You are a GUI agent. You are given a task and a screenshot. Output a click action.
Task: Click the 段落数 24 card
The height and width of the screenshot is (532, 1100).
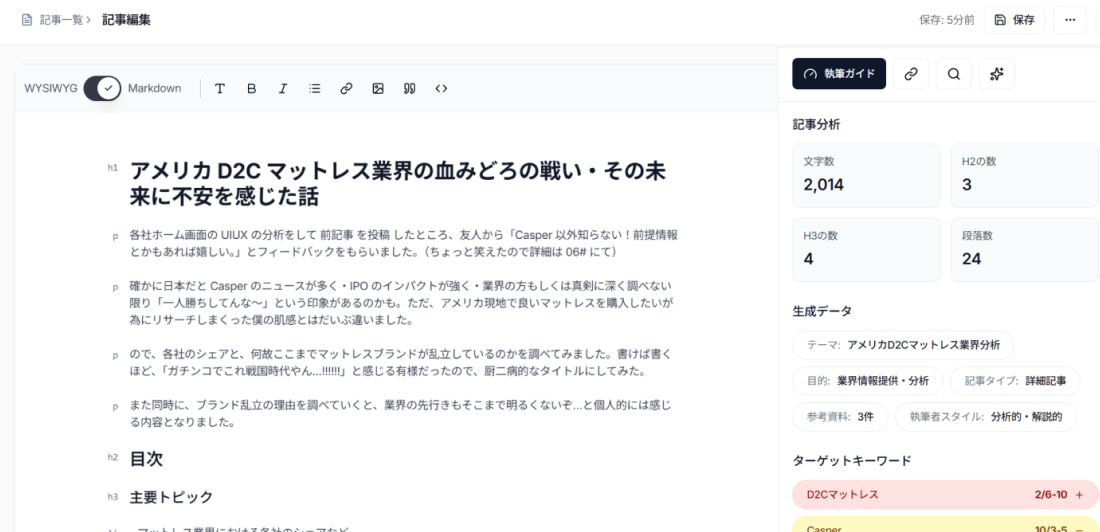pos(1024,250)
